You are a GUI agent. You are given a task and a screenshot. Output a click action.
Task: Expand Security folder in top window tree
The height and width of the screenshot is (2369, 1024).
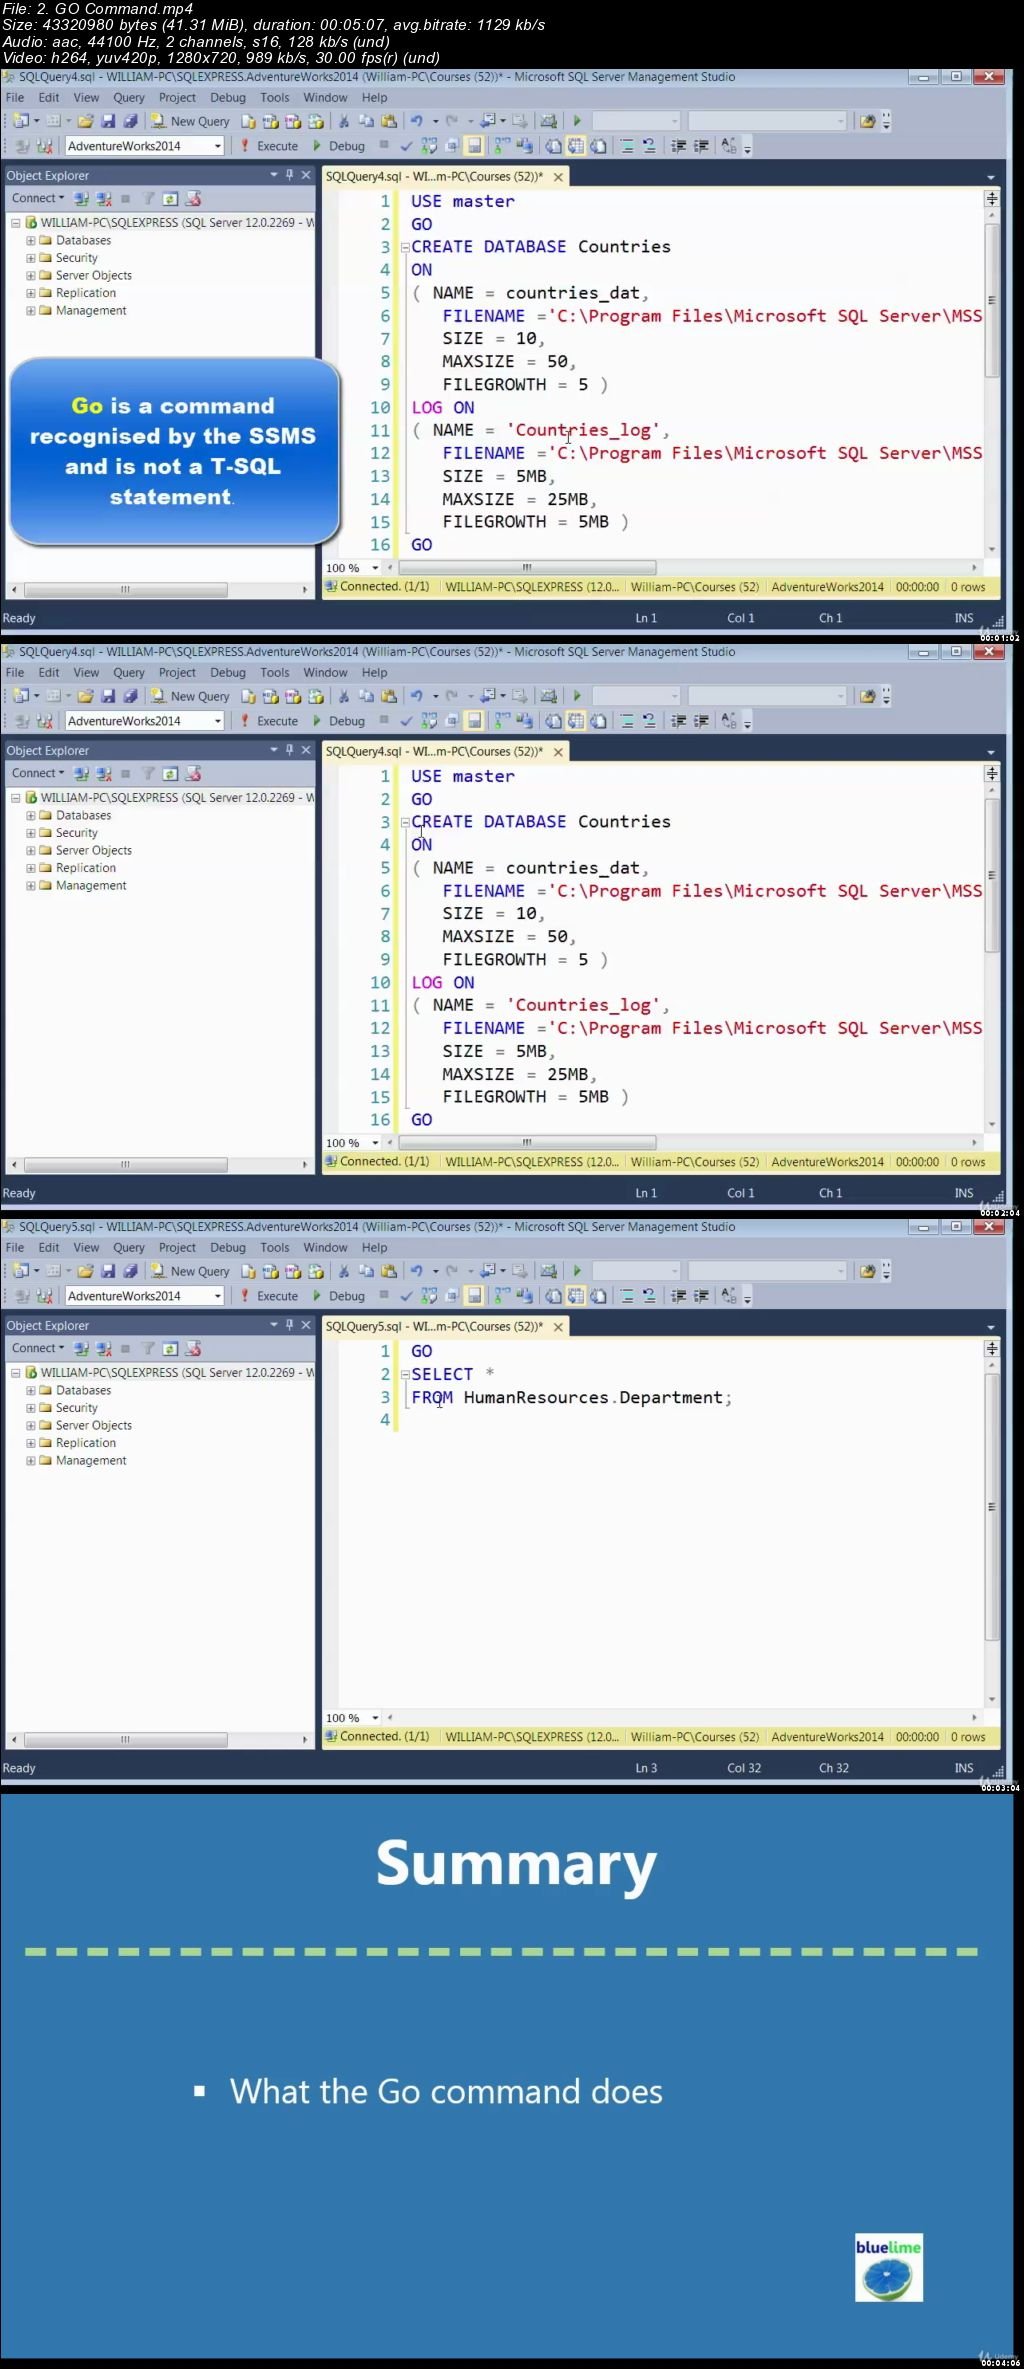coord(31,258)
